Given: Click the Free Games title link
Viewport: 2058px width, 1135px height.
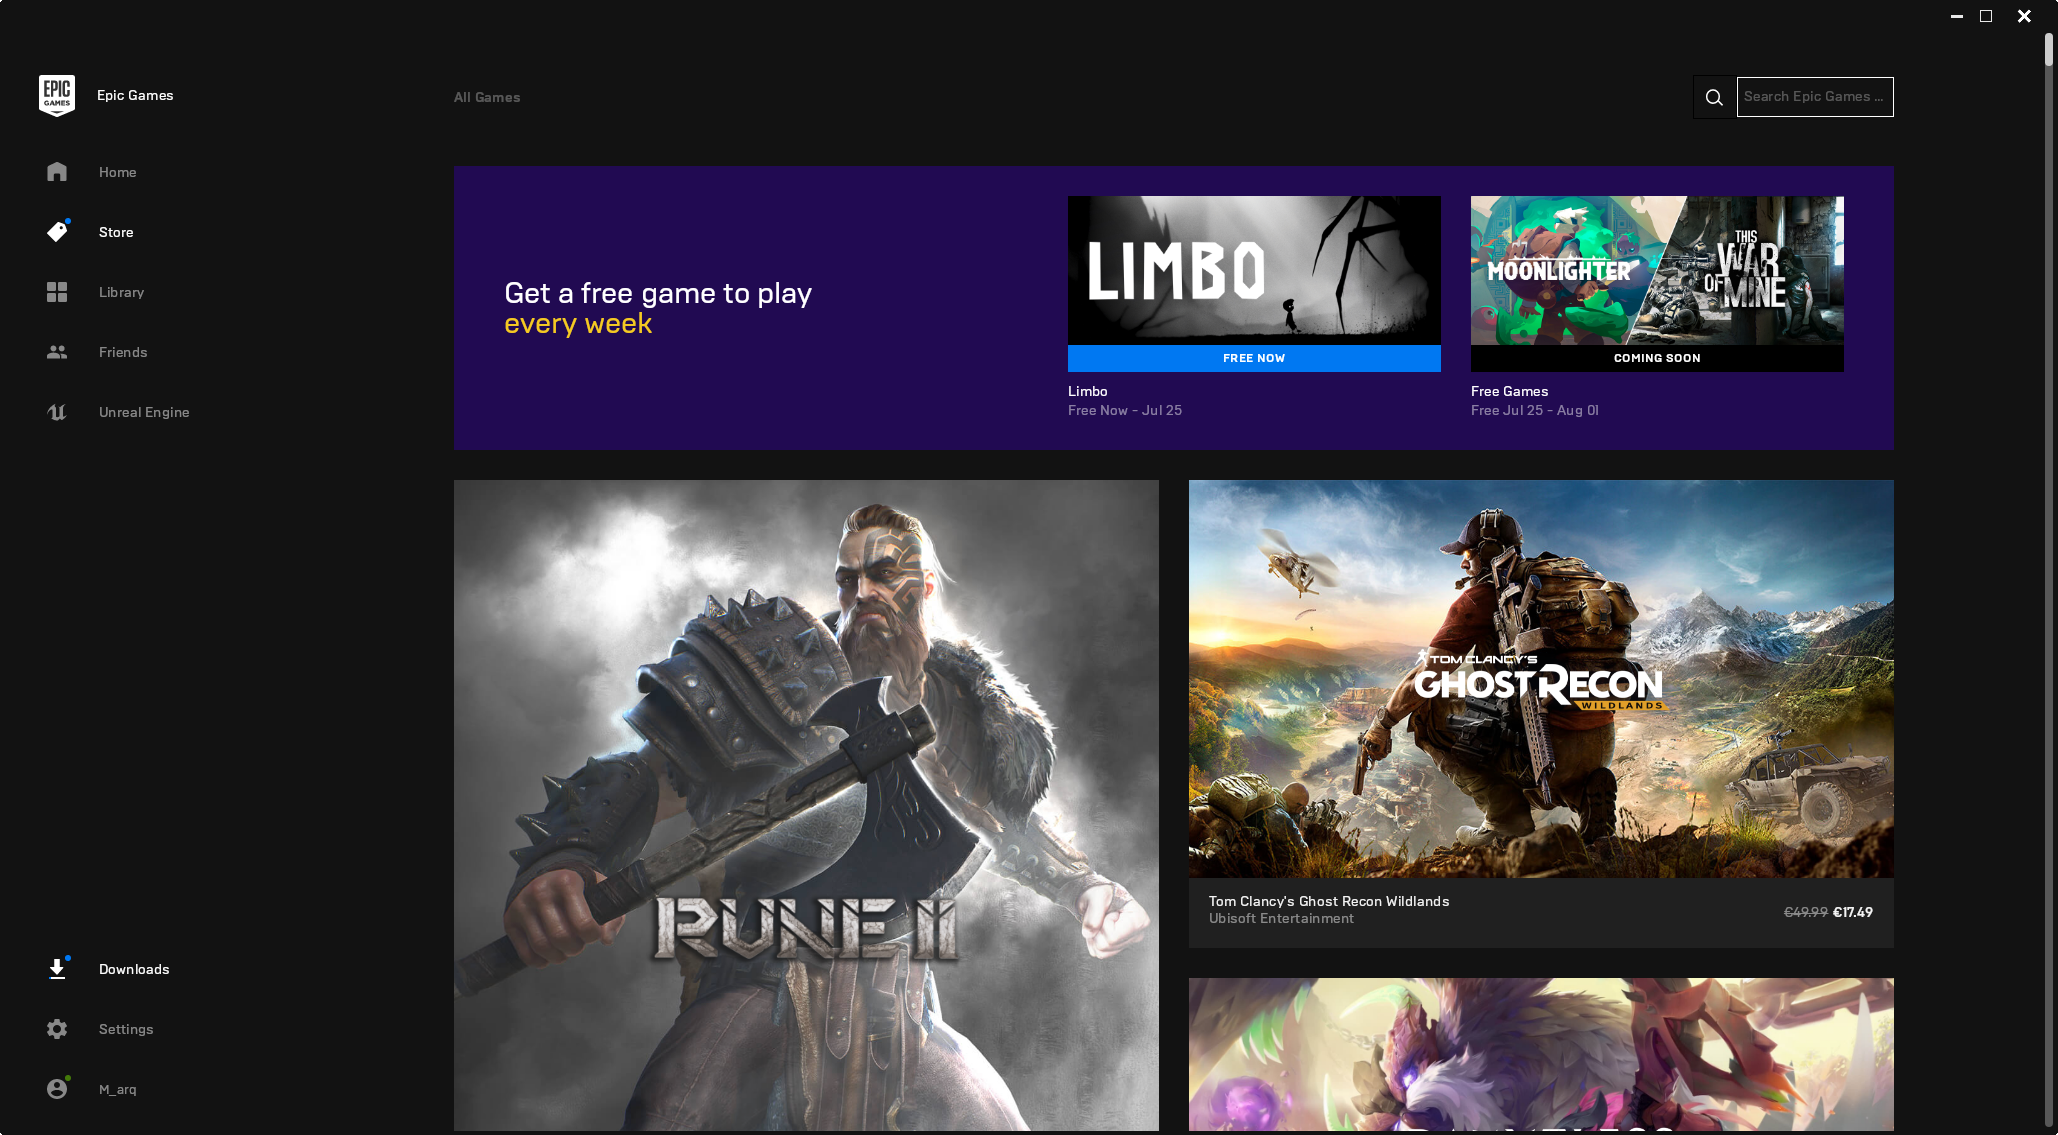Looking at the screenshot, I should [x=1509, y=391].
